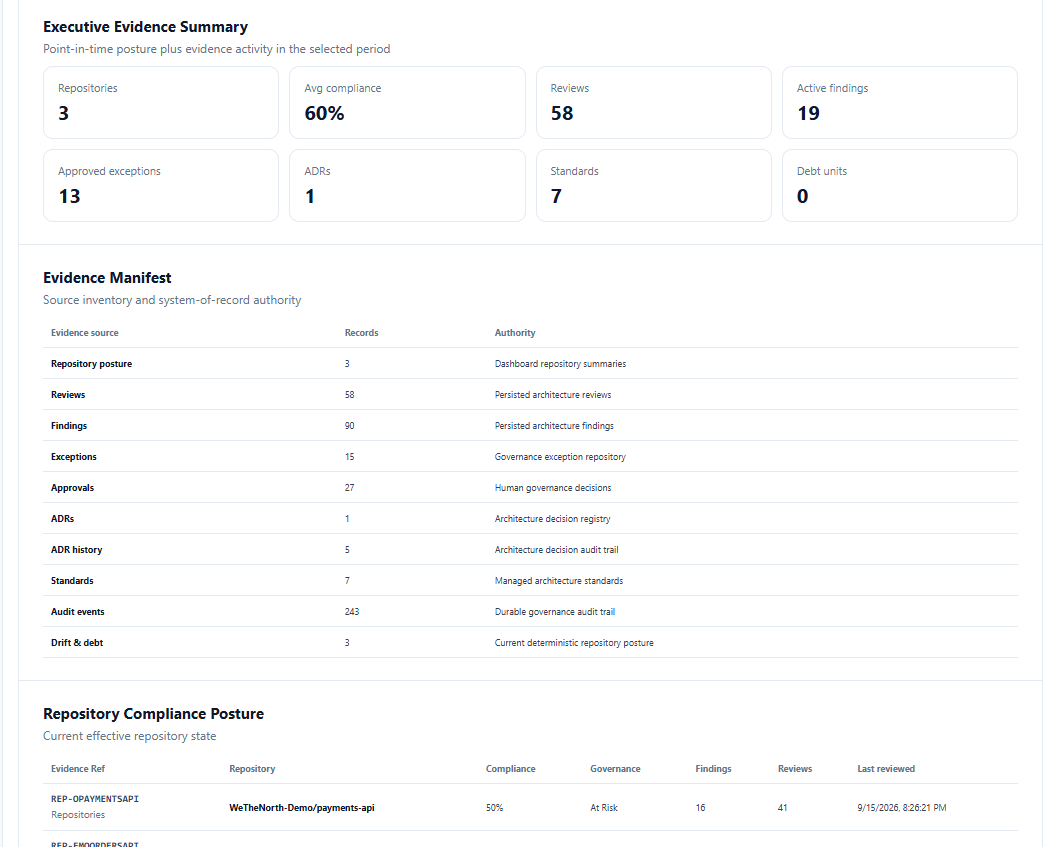Image resolution: width=1054 pixels, height=847 pixels.
Task: Open the Avg compliance summary card
Action: tap(407, 102)
